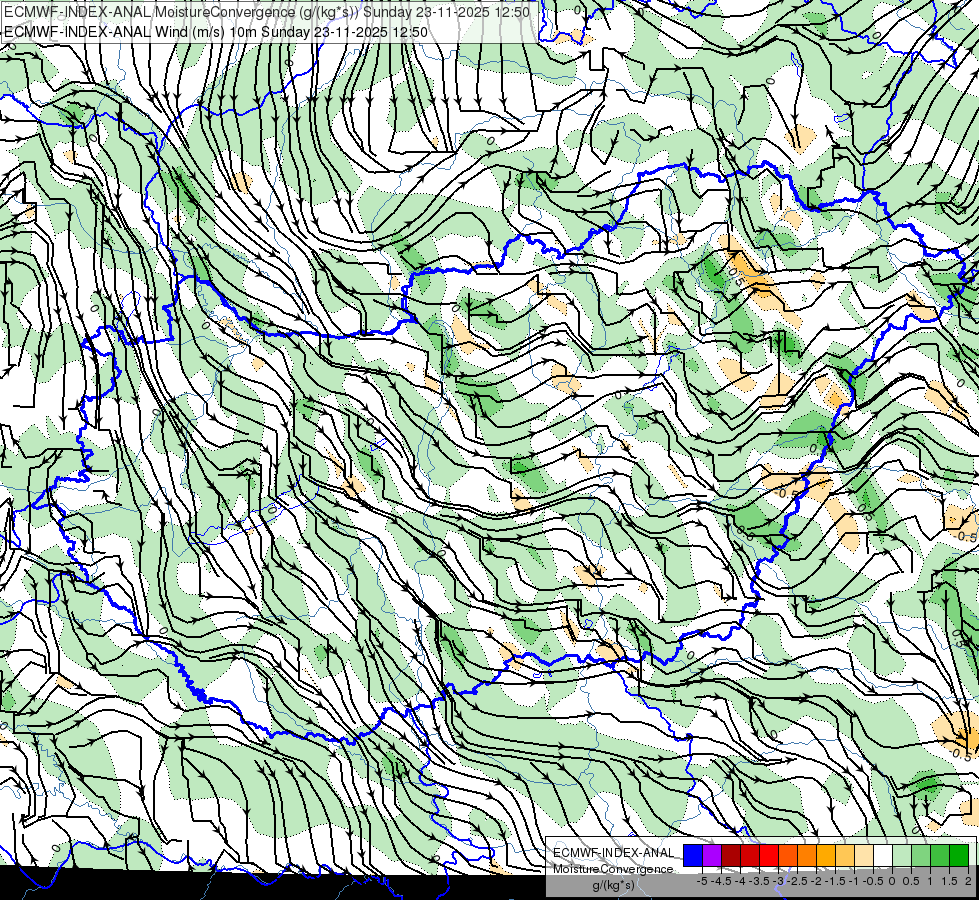Image resolution: width=979 pixels, height=900 pixels.
Task: Click the 'Wind (m/s) 10m' title line
Action: [216, 32]
